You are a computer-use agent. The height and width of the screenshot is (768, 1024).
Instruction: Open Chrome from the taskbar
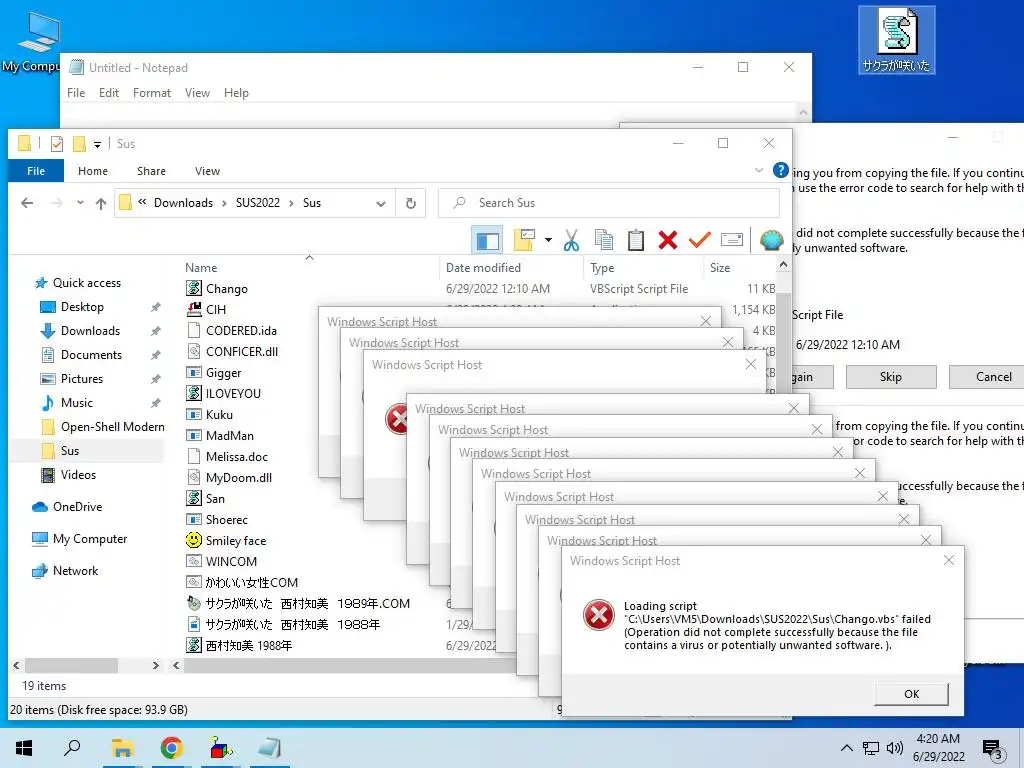171,748
